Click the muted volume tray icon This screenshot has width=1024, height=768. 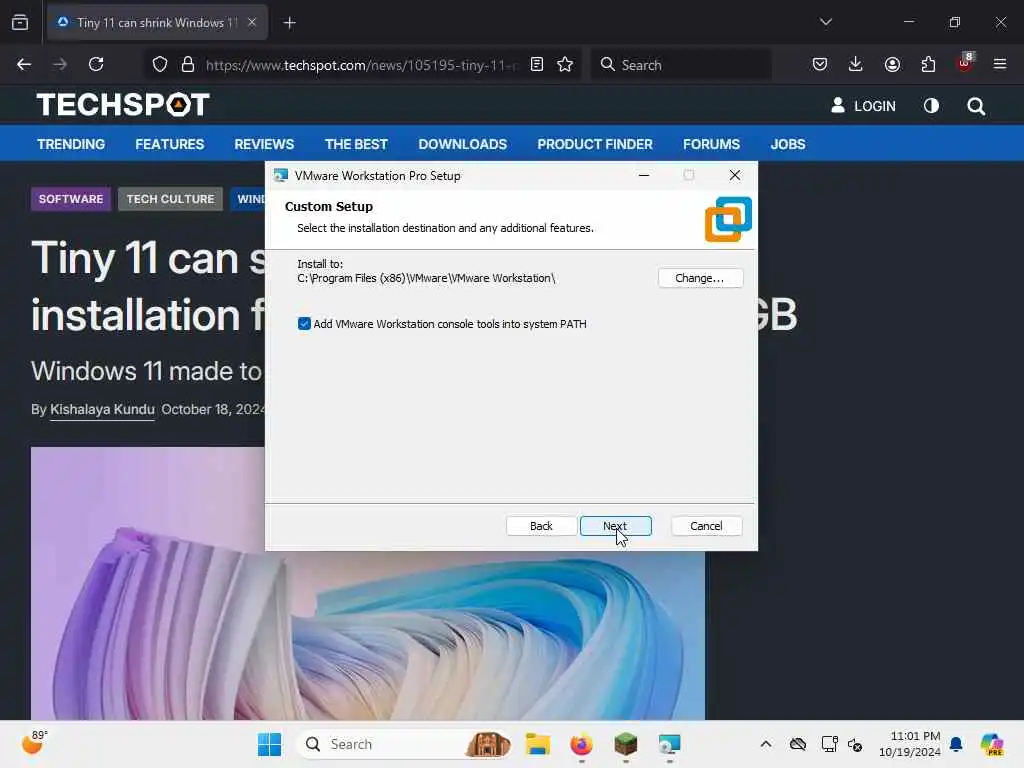point(855,744)
